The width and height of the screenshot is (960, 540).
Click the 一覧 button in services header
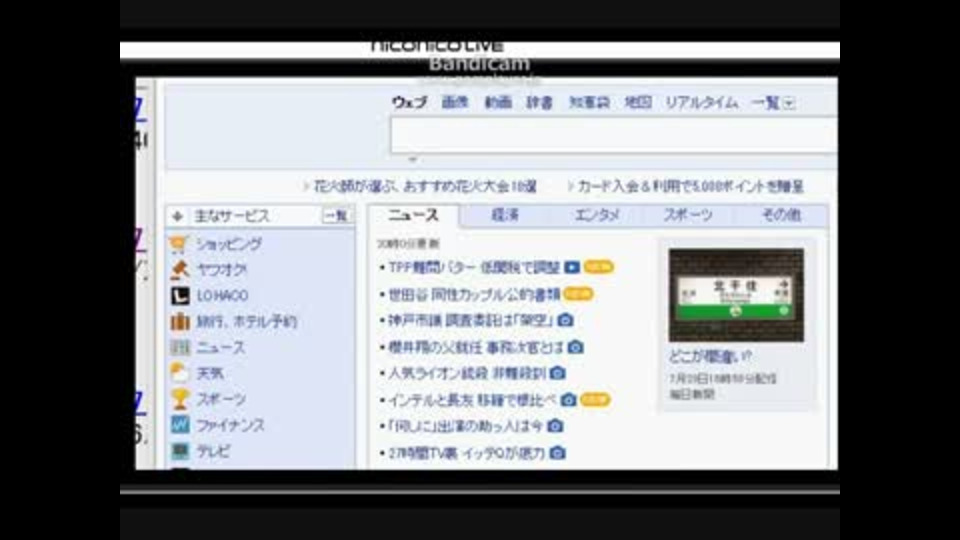336,216
